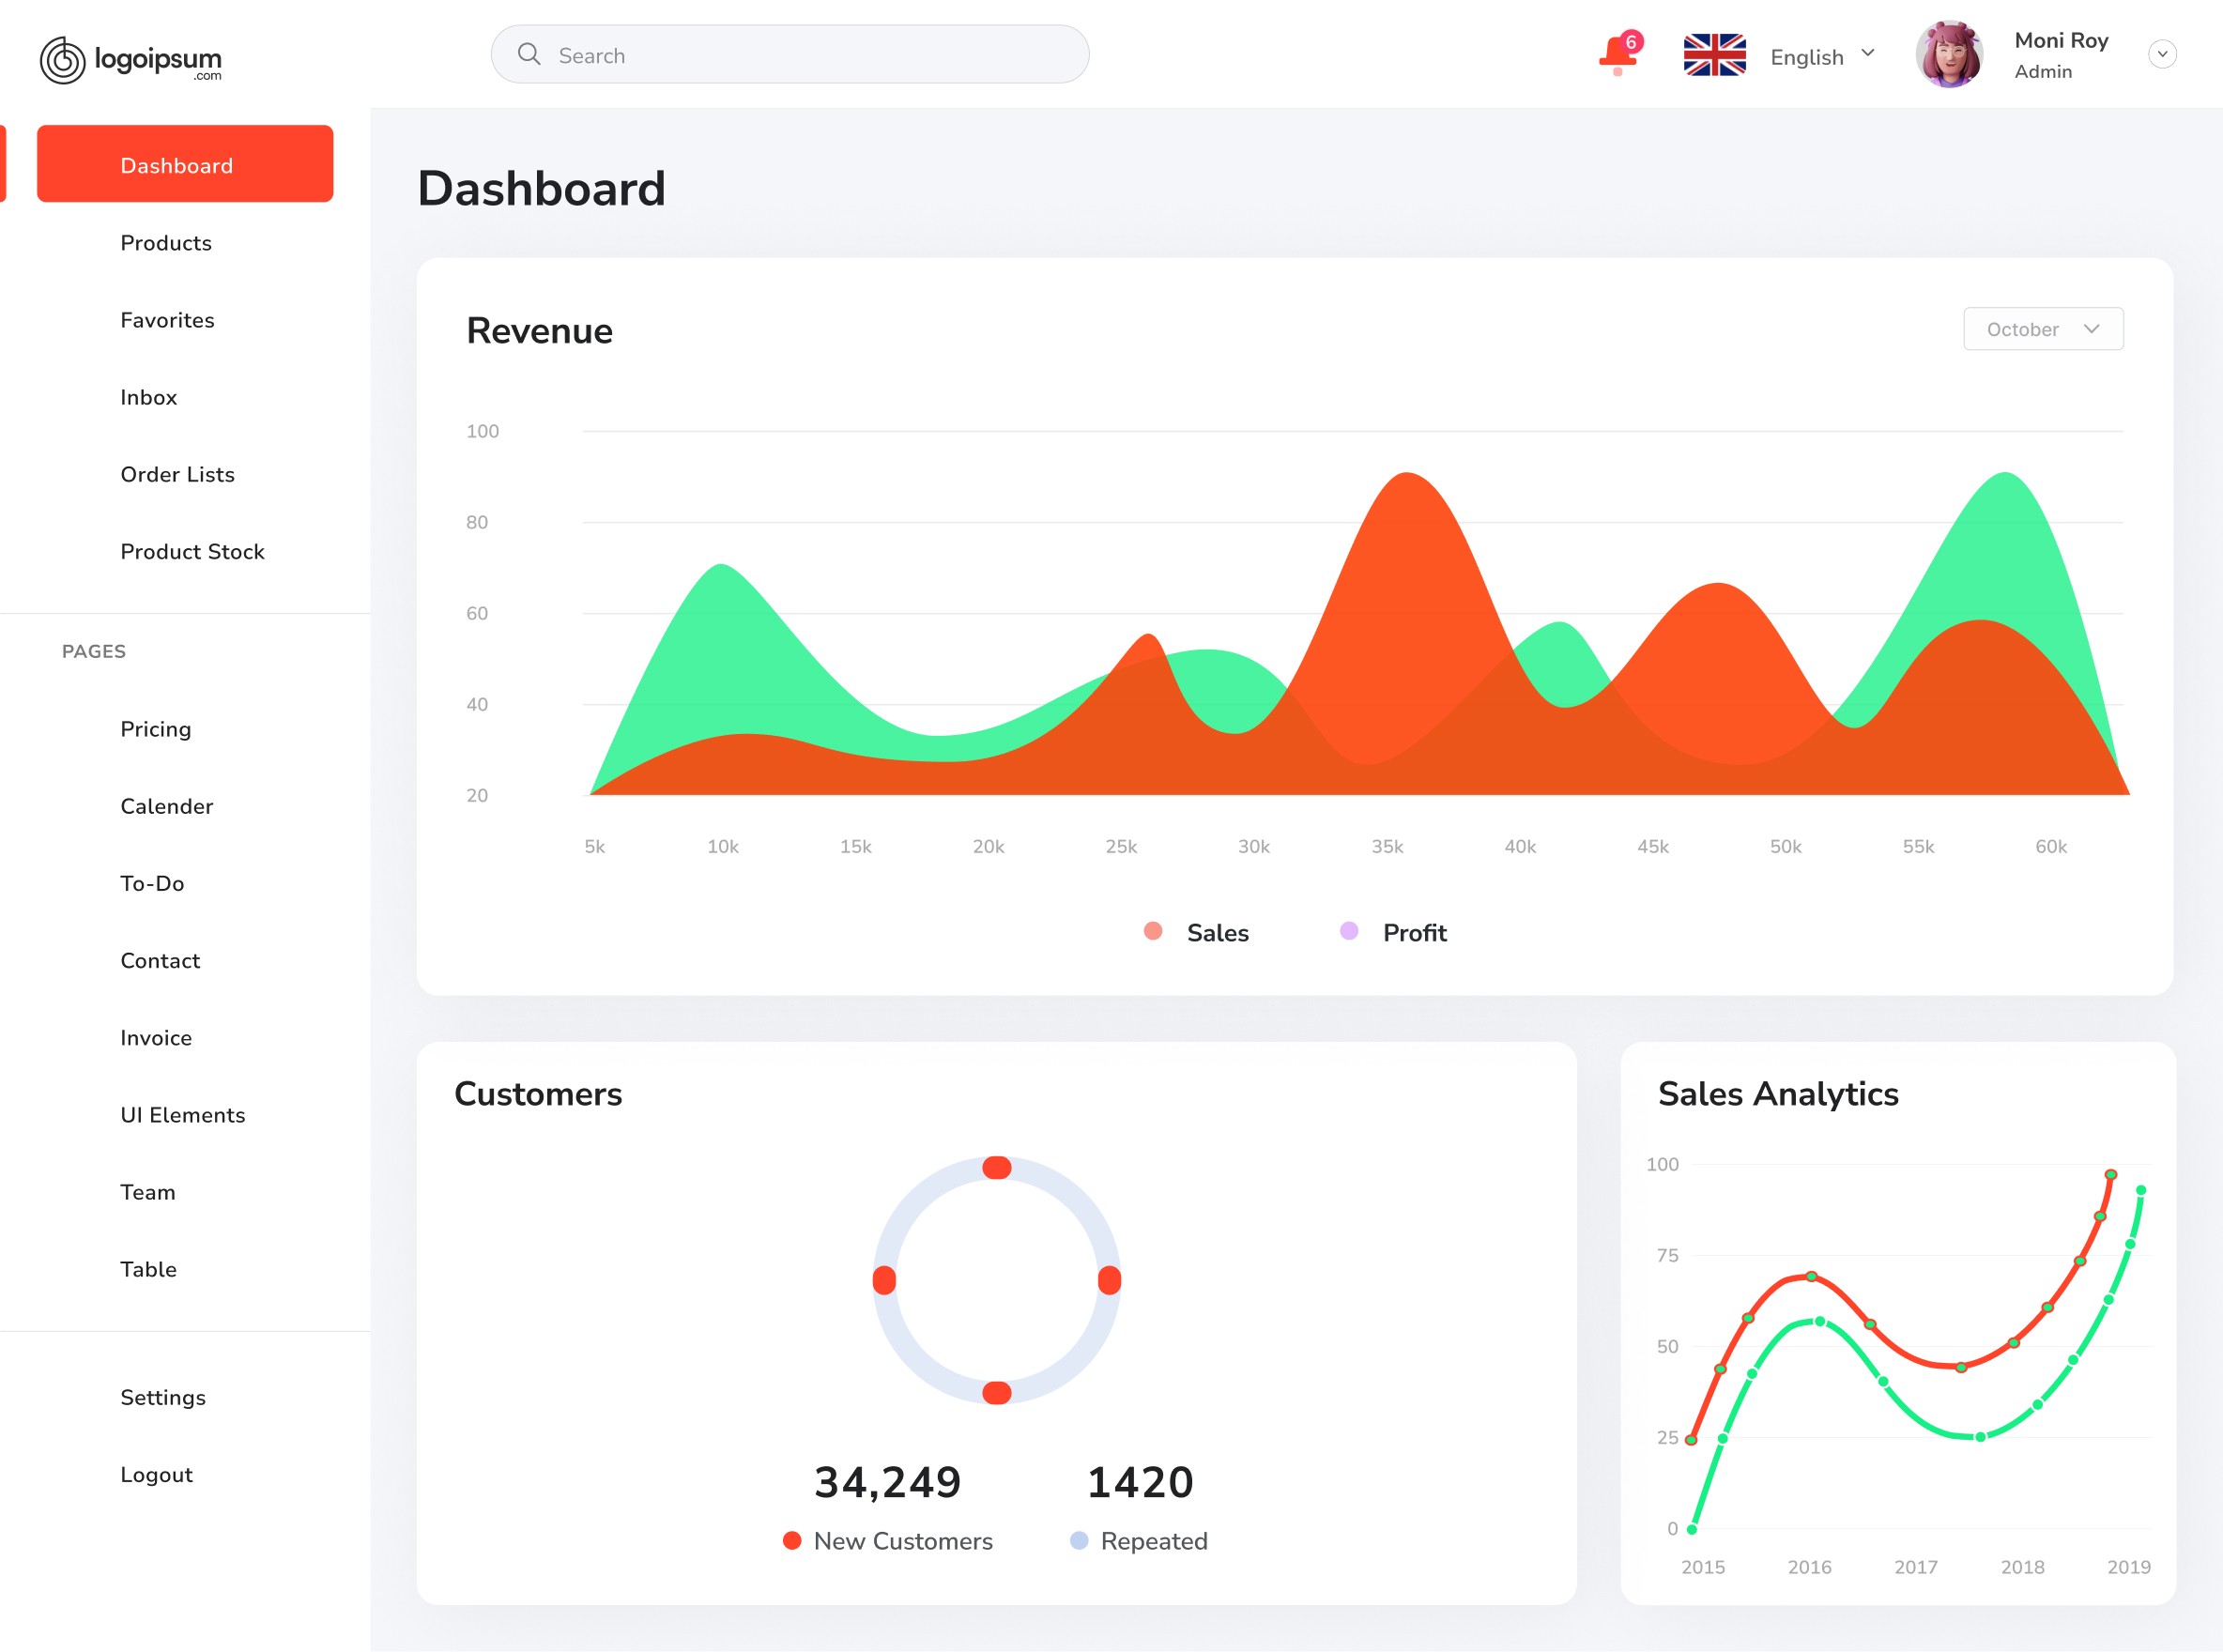
Task: Open the Invoice page
Action: point(156,1038)
